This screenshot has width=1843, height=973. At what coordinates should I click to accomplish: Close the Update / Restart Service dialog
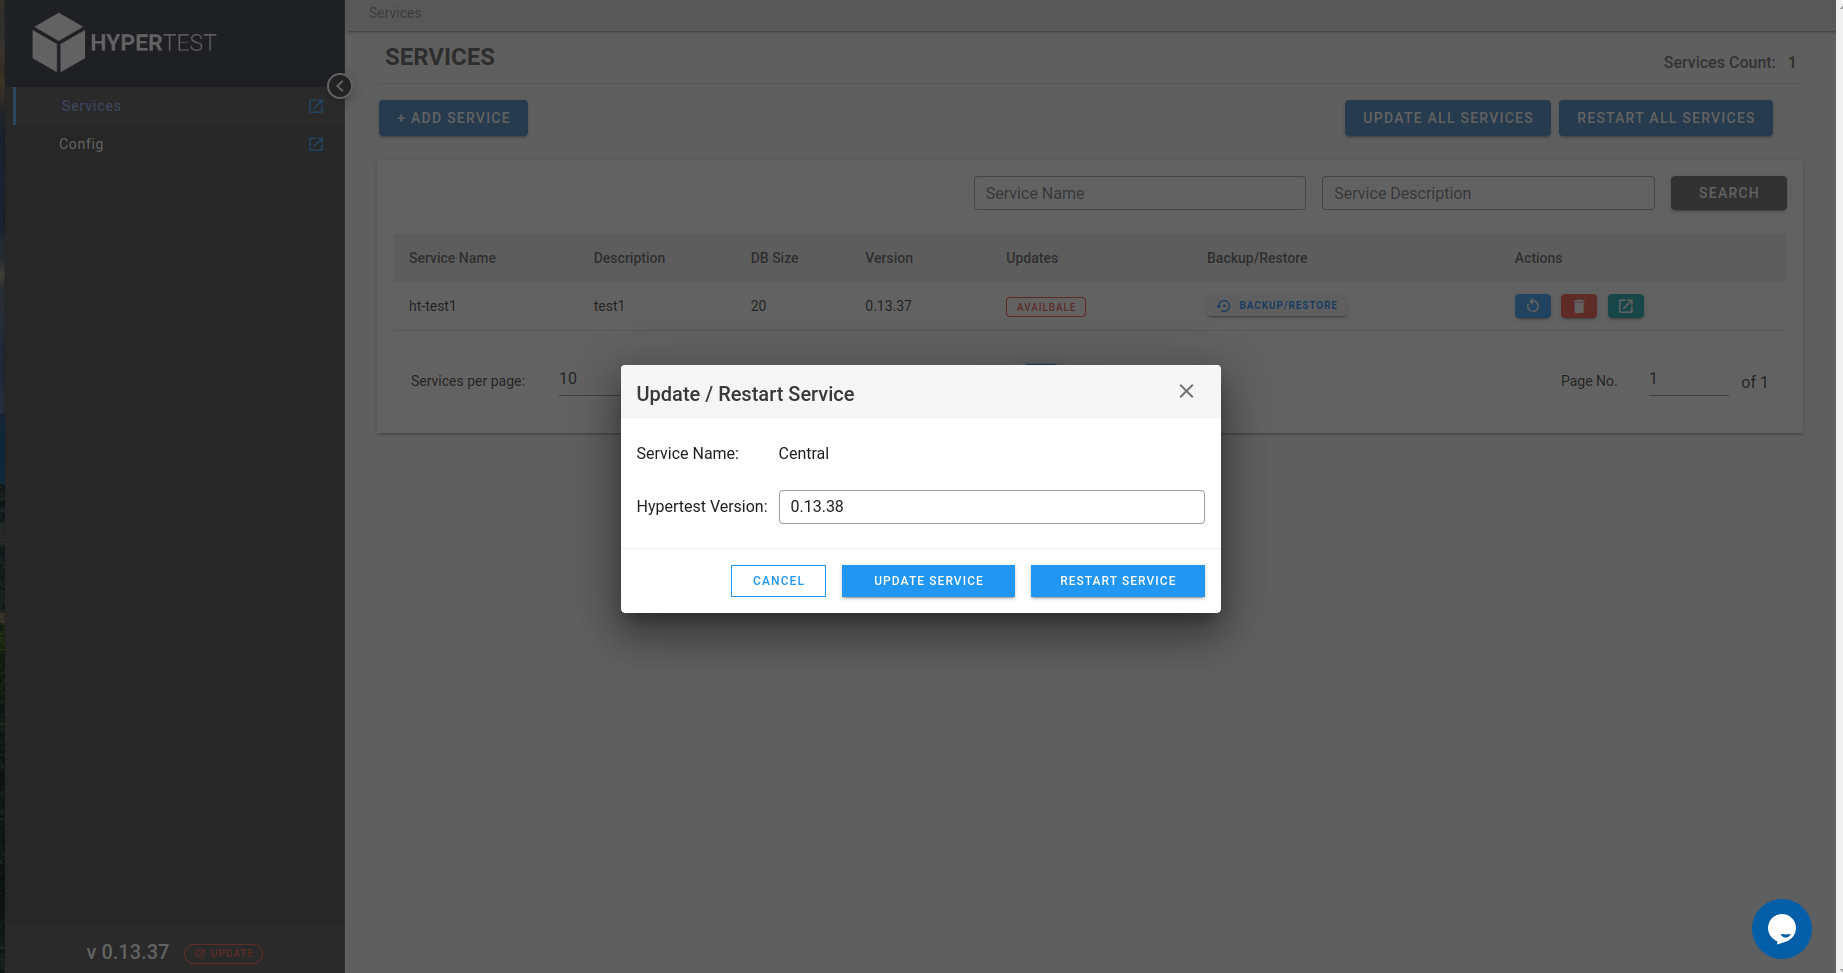(x=1186, y=391)
